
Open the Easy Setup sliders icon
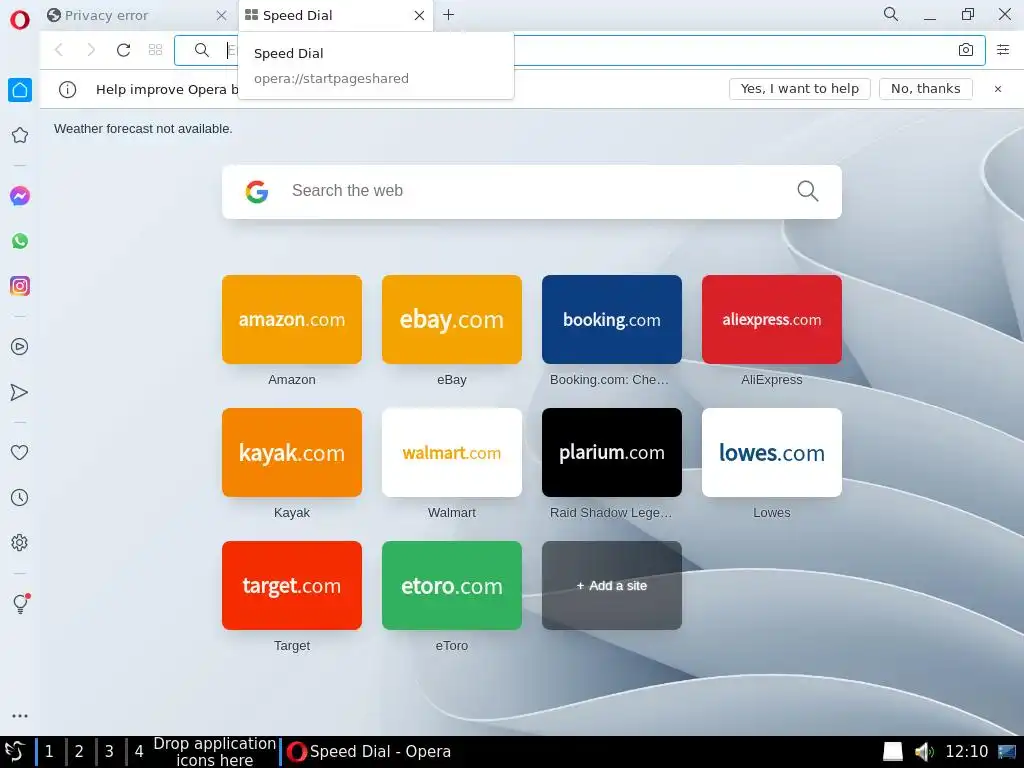tap(1003, 50)
